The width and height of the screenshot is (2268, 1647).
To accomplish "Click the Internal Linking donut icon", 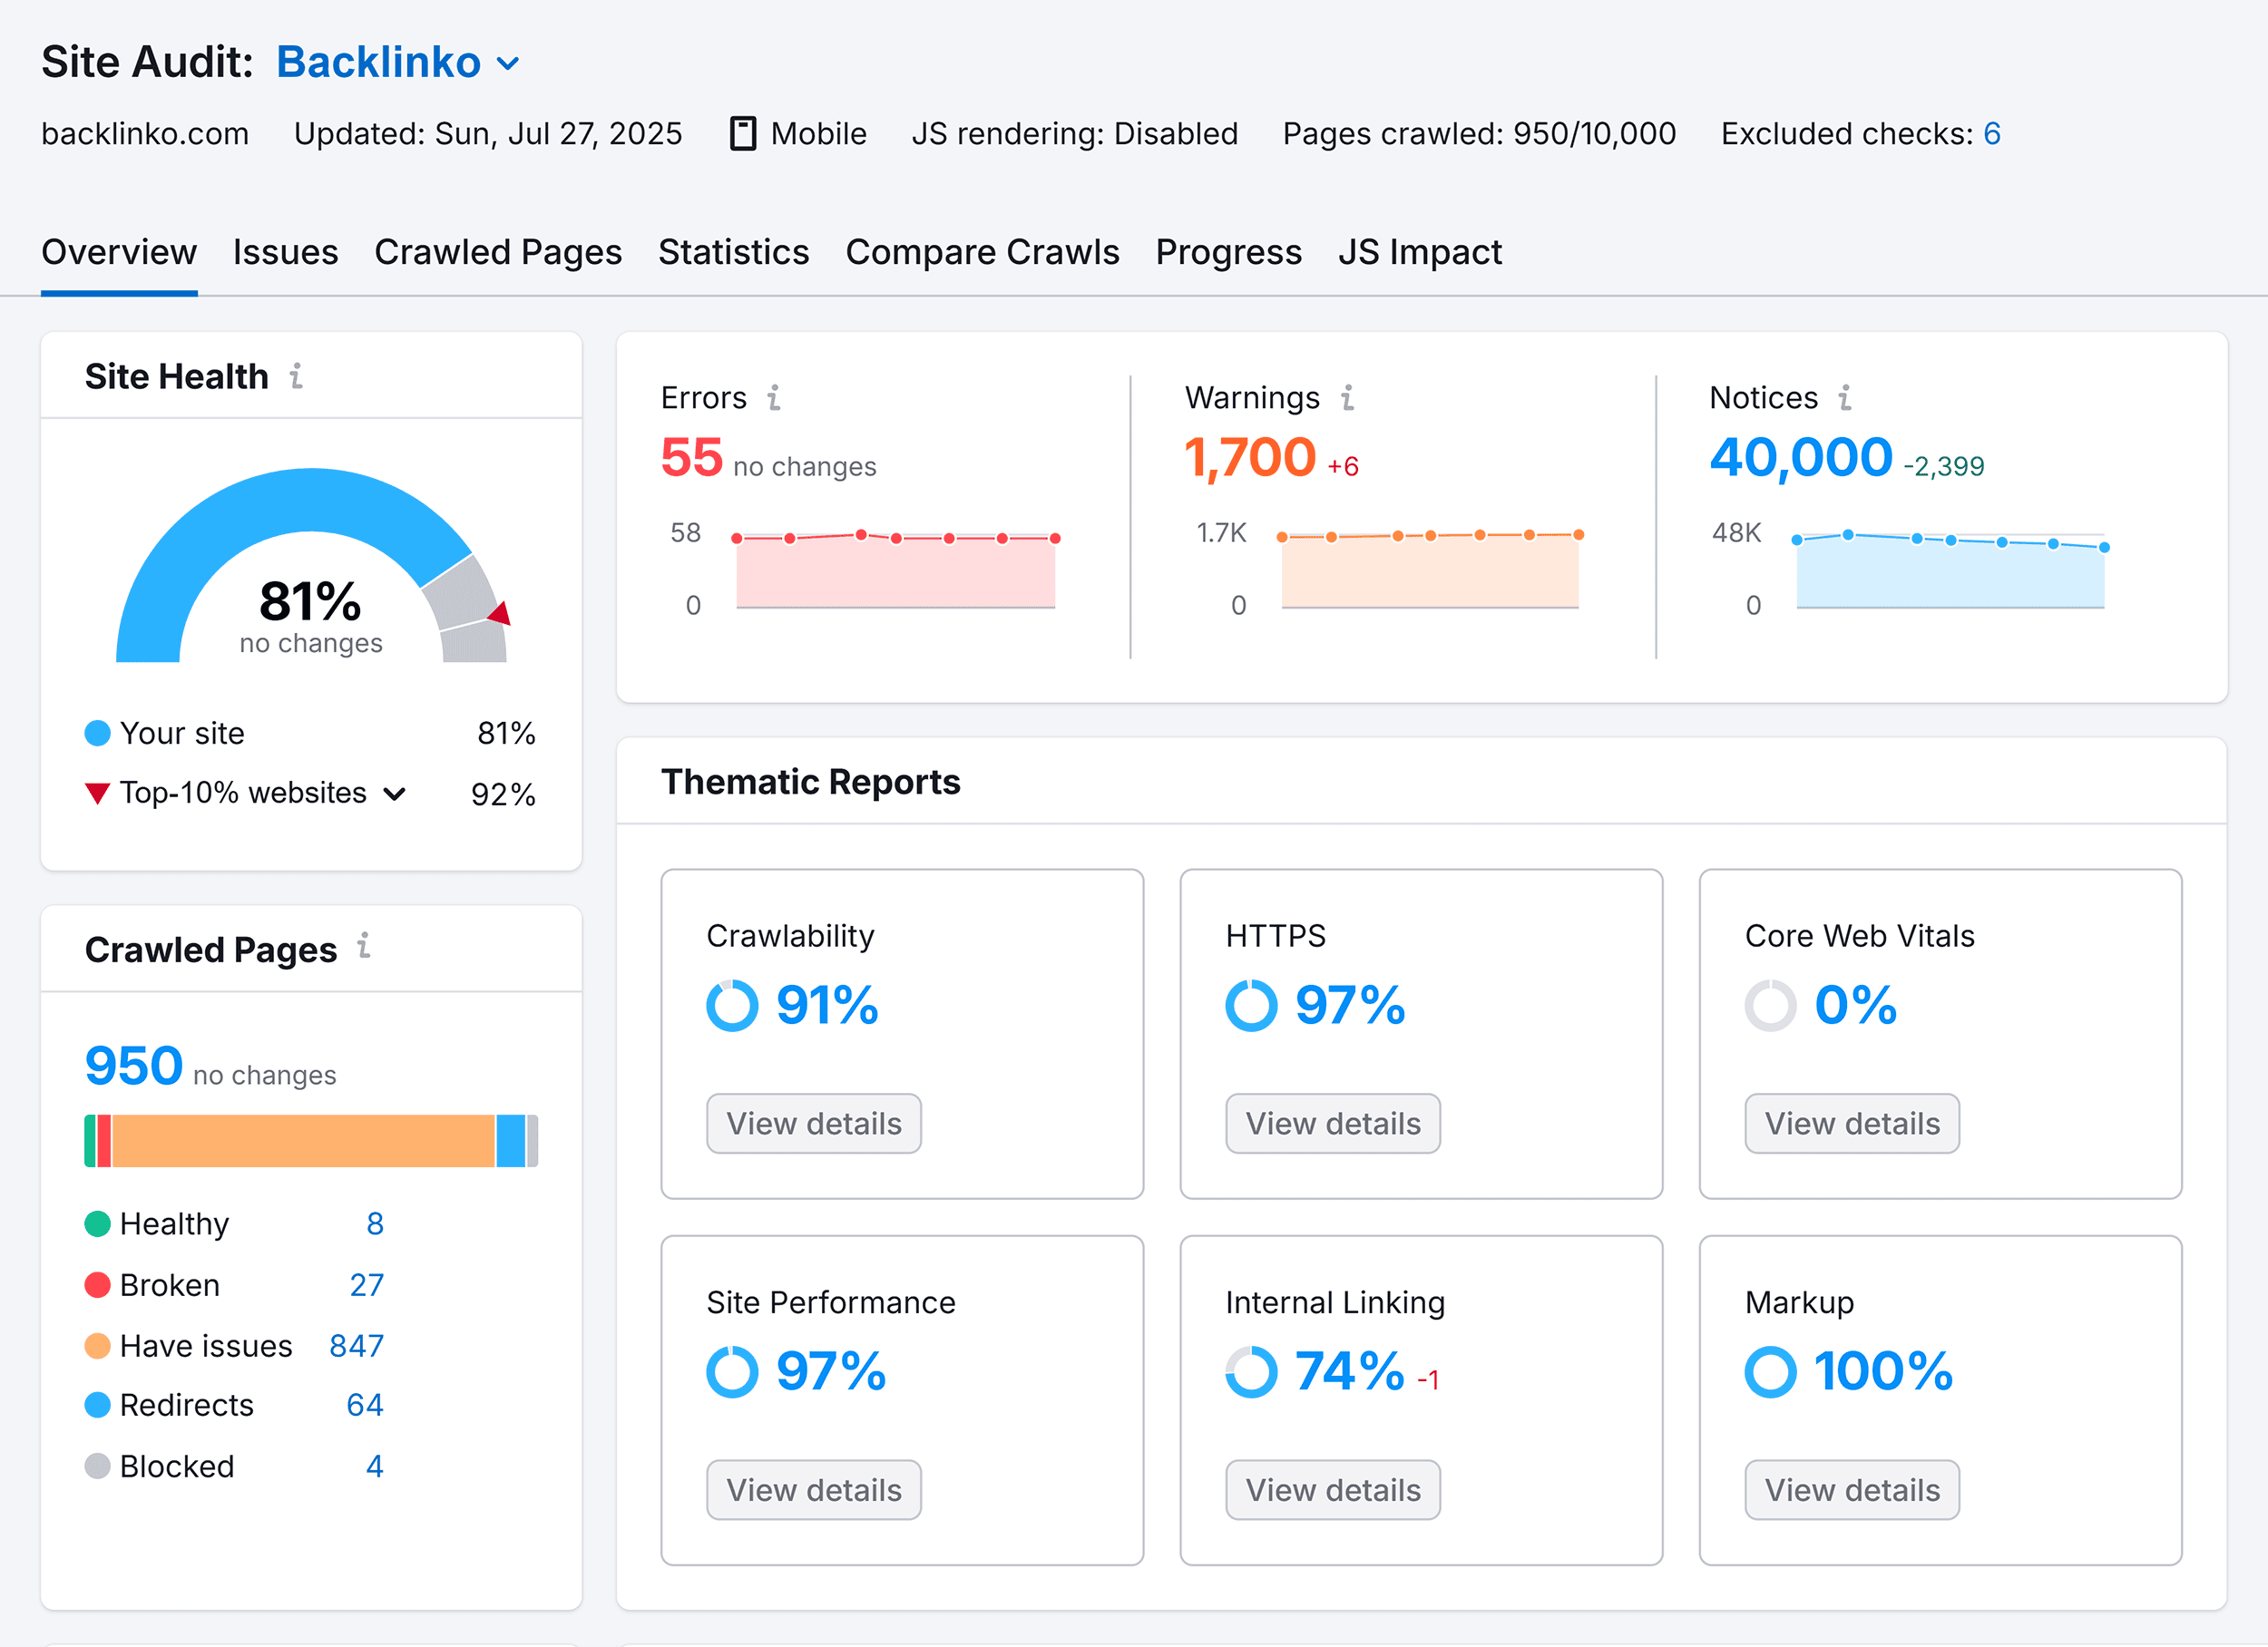I will click(1251, 1371).
